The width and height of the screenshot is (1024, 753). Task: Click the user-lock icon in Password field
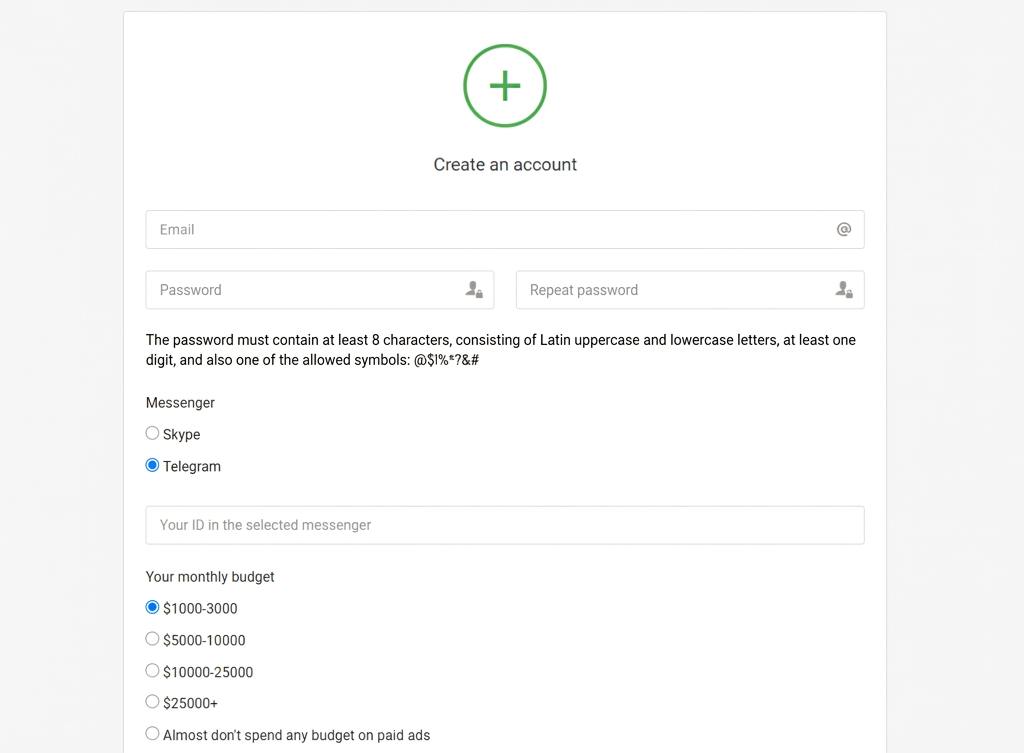click(x=474, y=289)
